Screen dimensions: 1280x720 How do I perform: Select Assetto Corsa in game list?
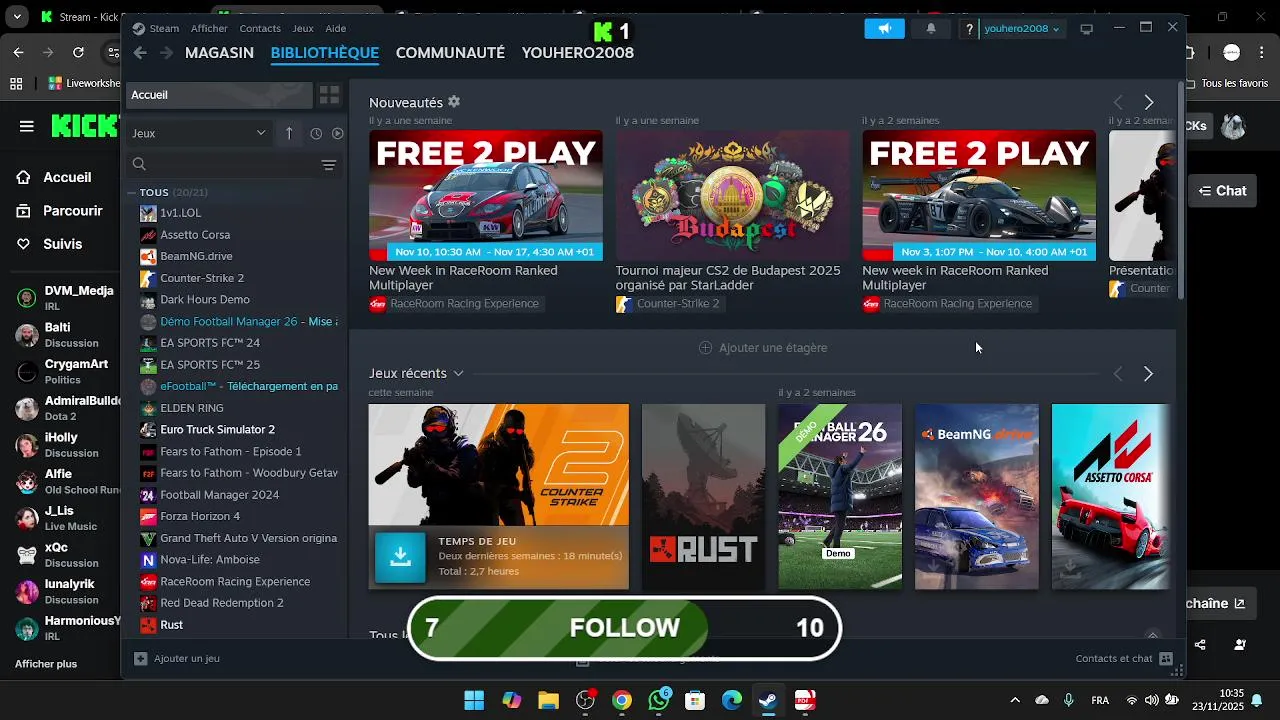(195, 235)
